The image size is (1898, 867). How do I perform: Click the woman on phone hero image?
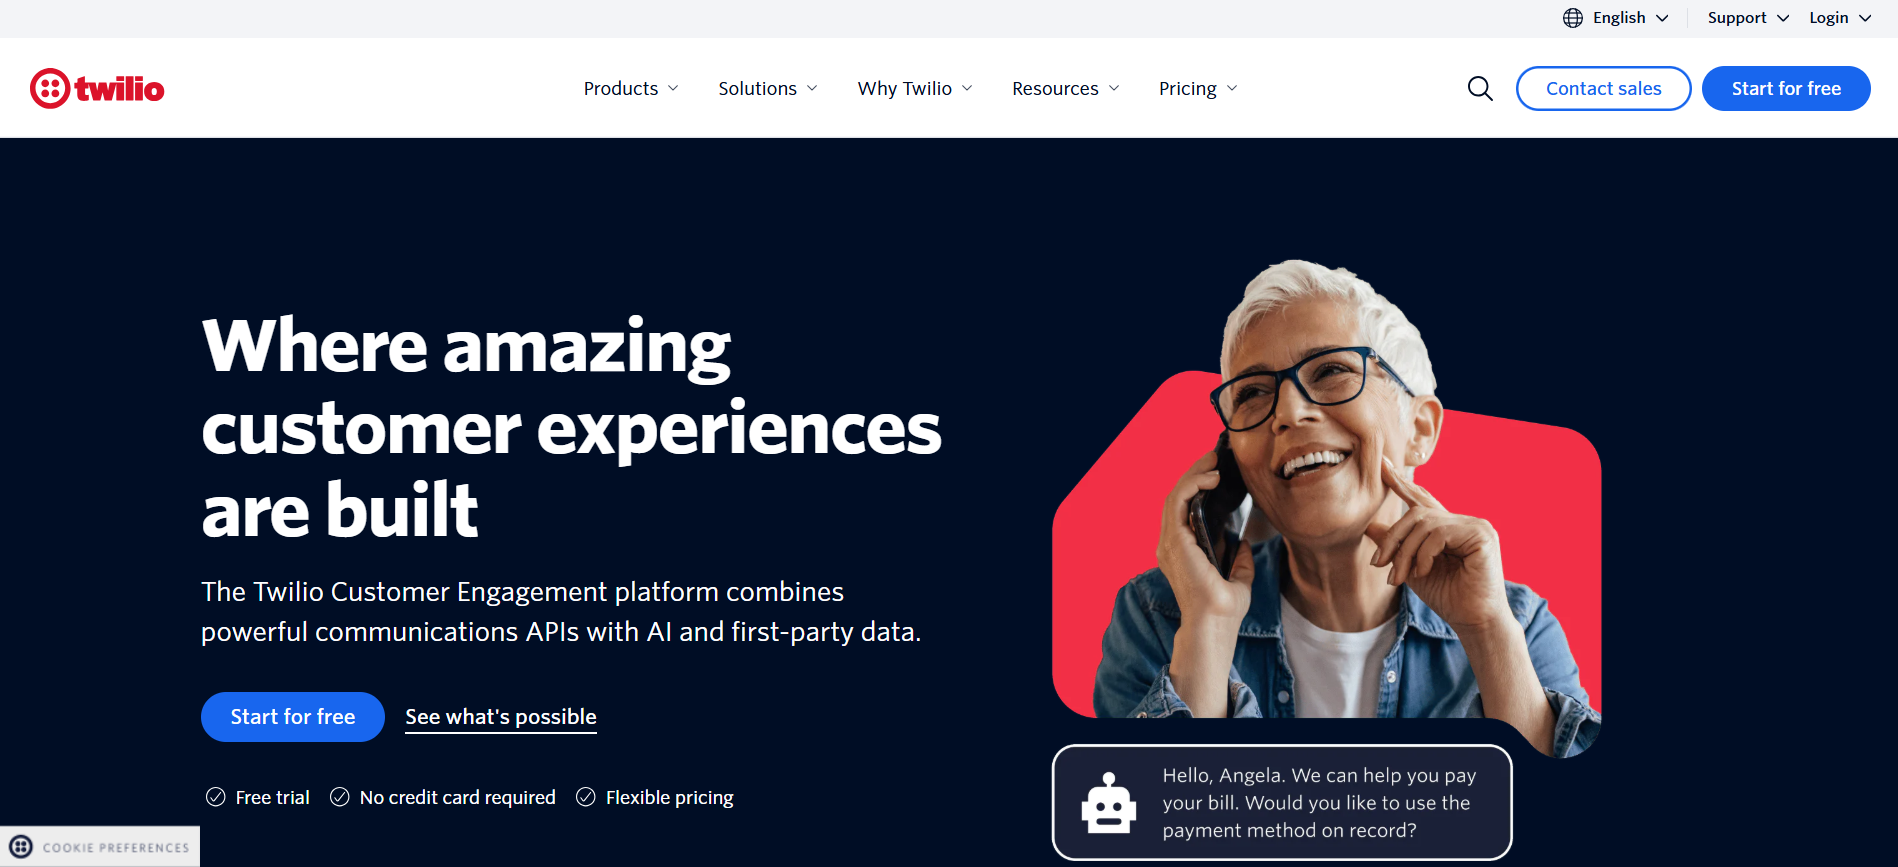1327,500
